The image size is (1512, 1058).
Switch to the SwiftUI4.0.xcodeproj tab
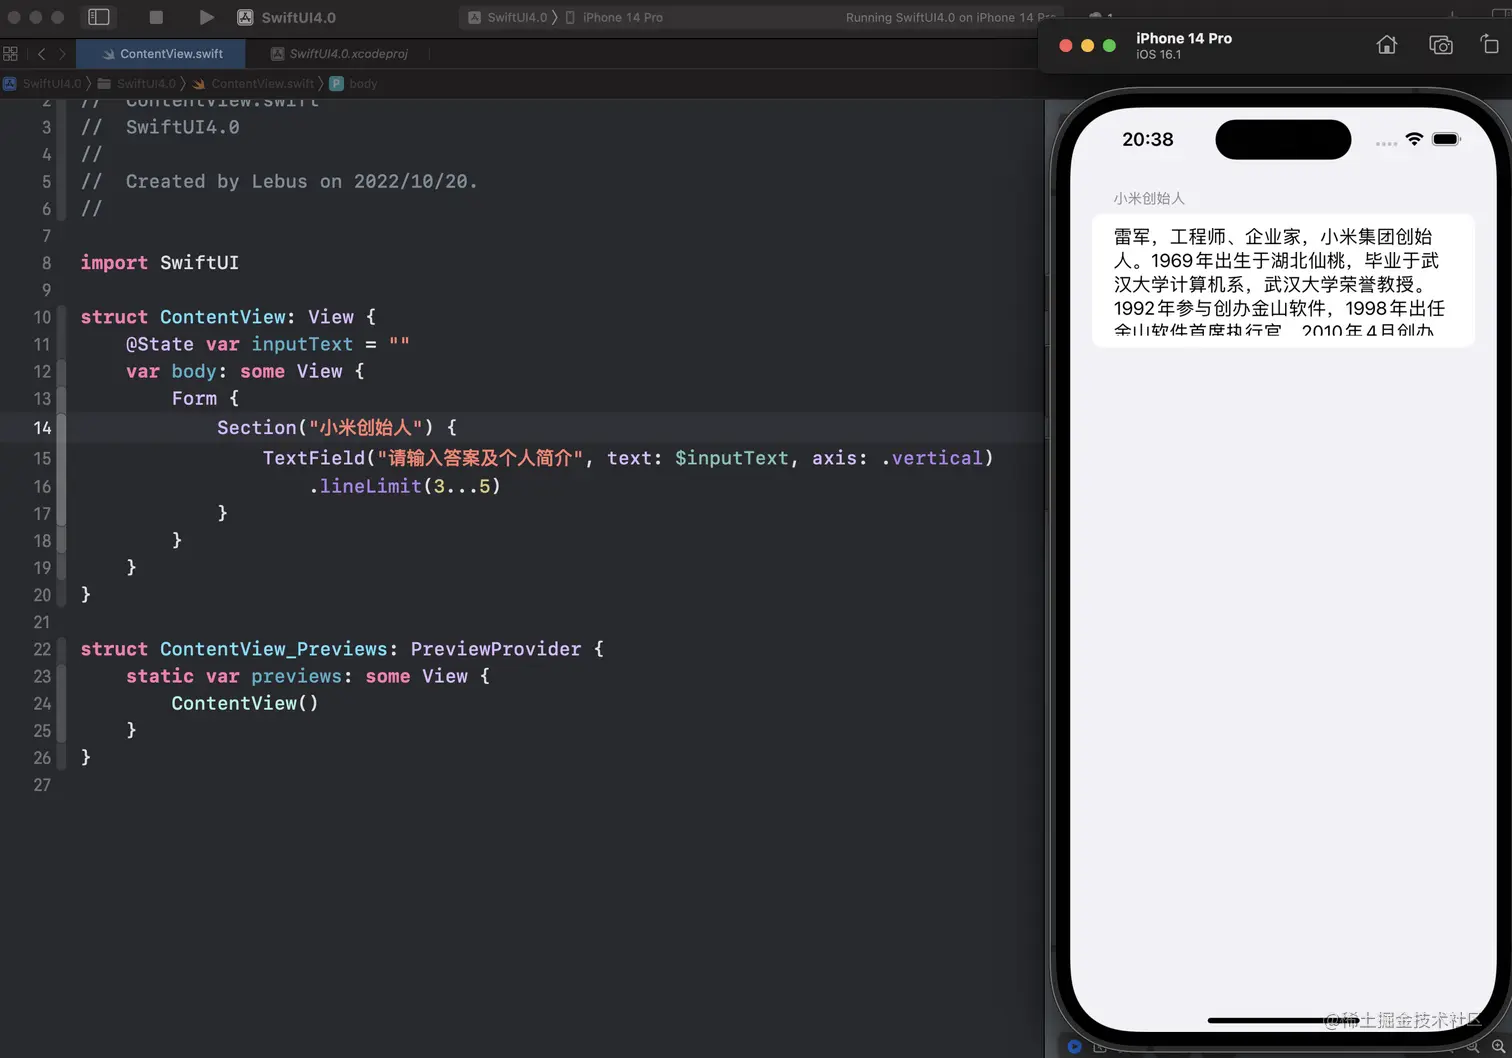click(339, 54)
